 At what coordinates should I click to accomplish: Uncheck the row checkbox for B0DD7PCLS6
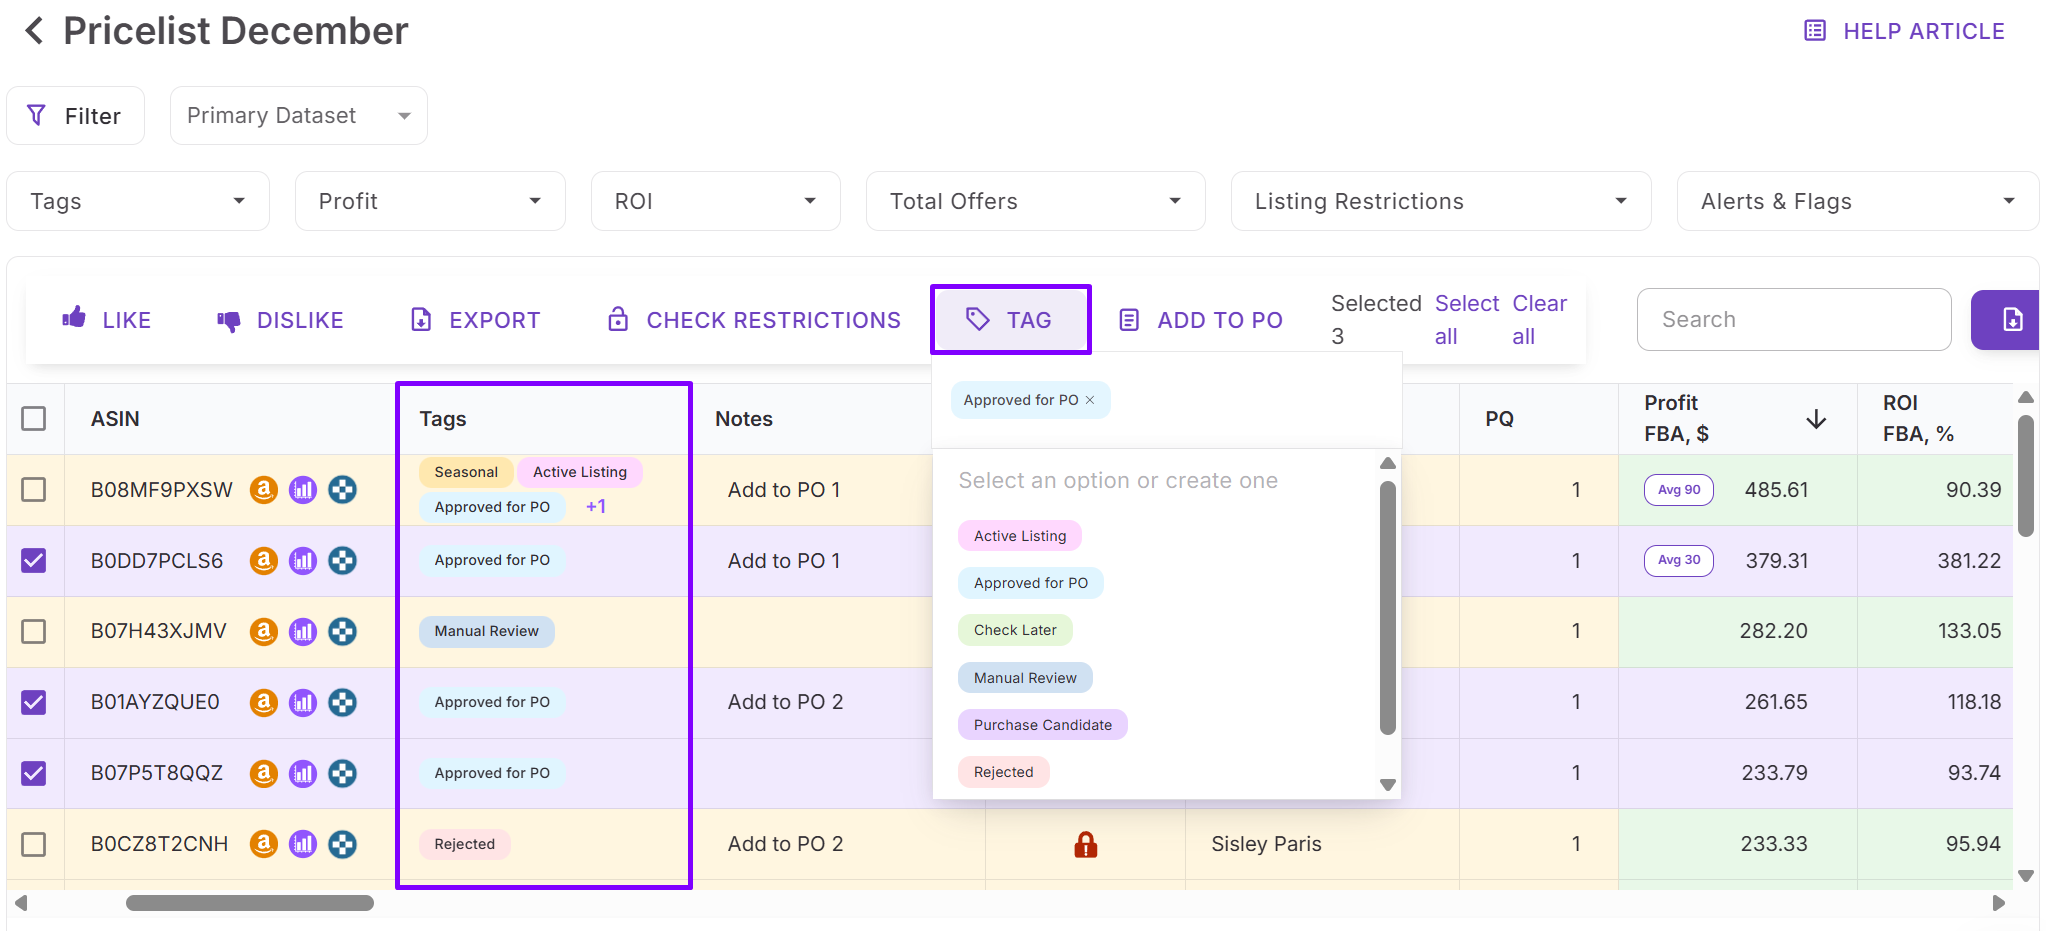point(35,561)
